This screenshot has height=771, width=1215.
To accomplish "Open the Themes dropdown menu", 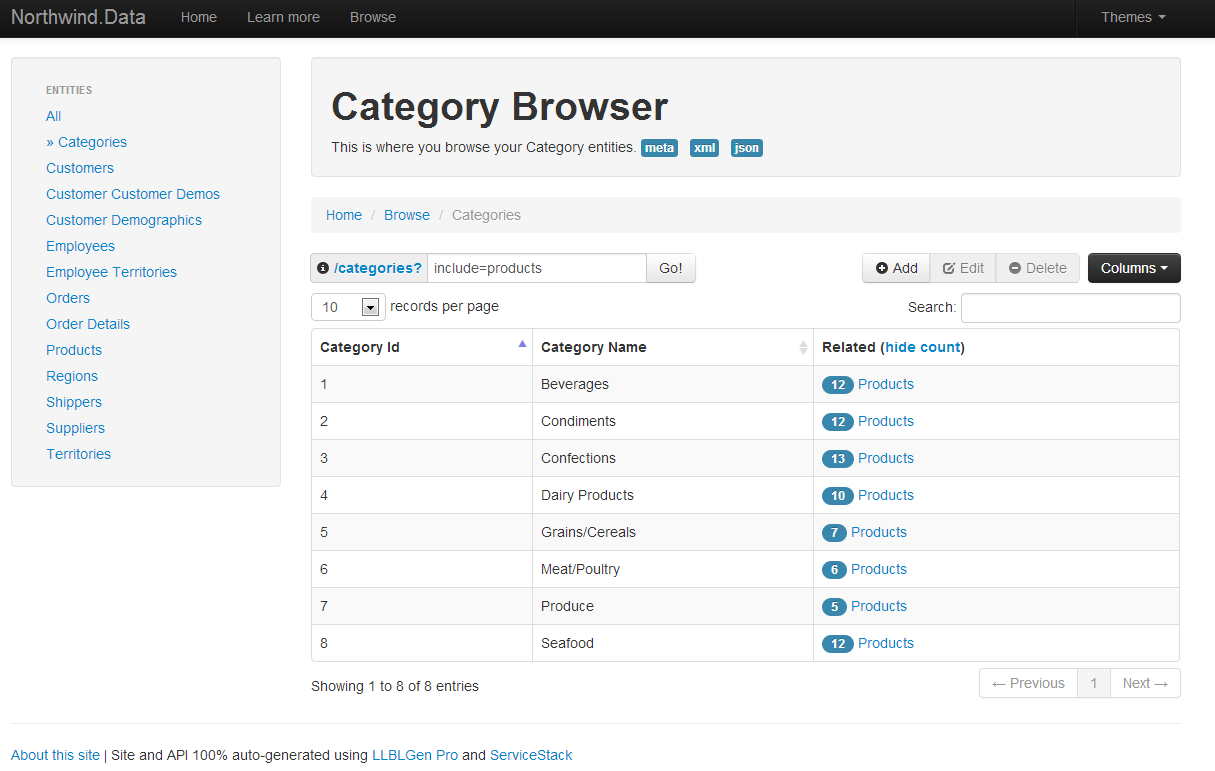I will 1132,17.
